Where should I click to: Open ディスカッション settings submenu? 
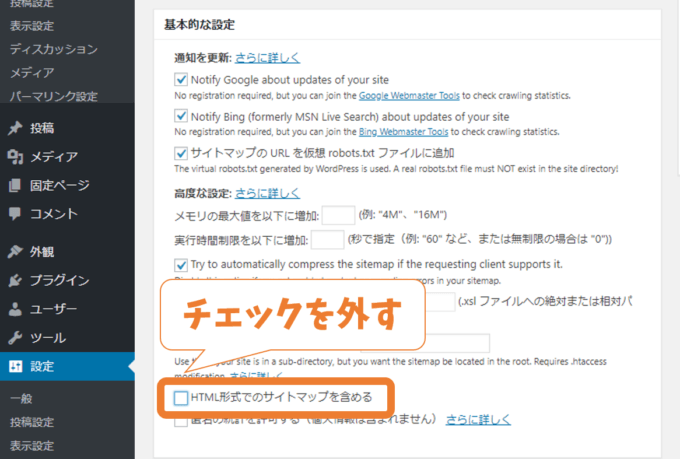(x=54, y=49)
